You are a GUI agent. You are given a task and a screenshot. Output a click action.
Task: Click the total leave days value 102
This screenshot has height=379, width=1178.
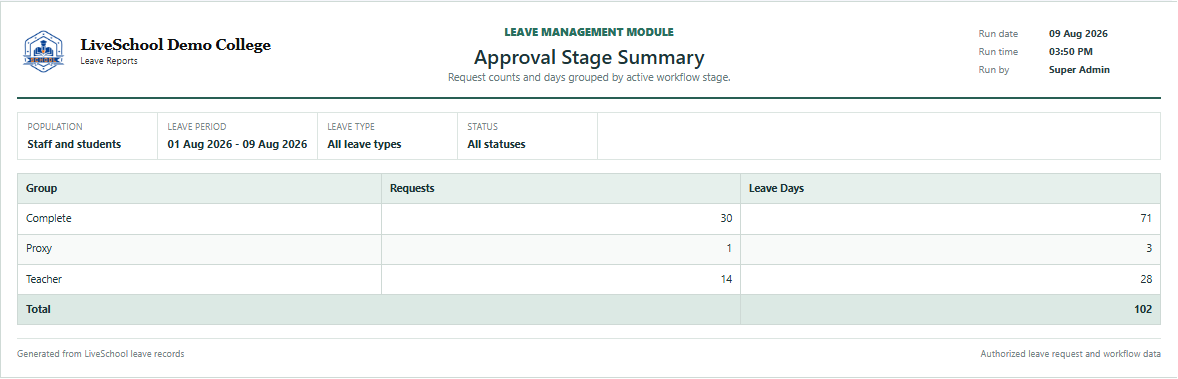[1143, 309]
